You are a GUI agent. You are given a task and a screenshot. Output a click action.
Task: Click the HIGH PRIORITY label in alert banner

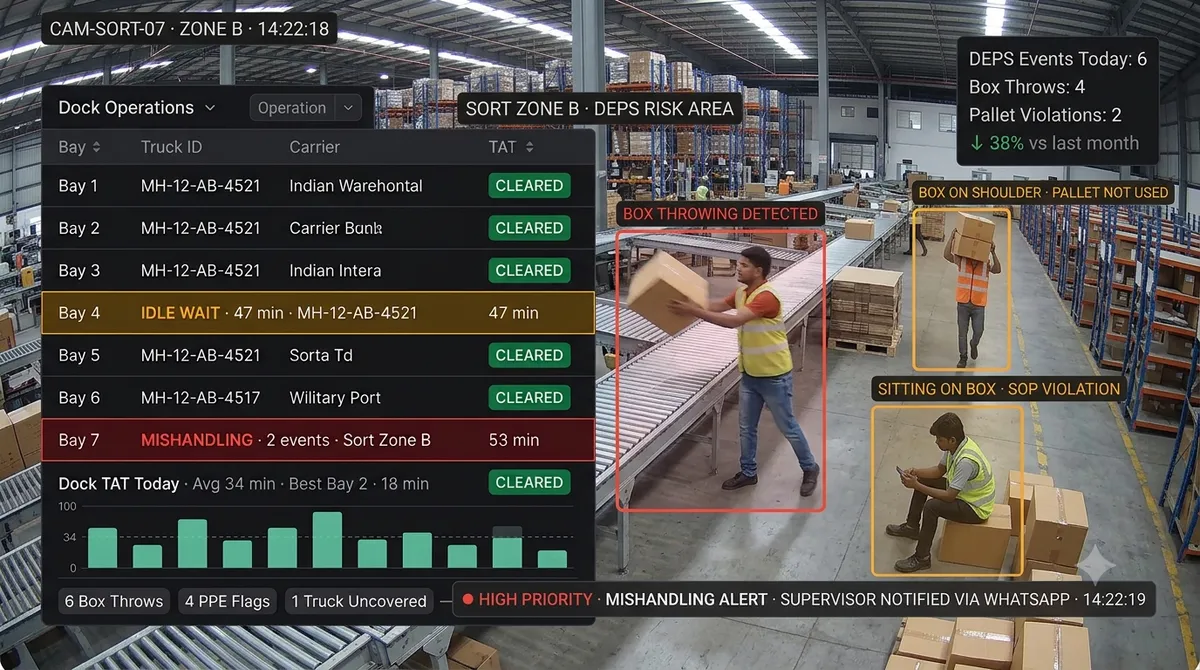(535, 600)
